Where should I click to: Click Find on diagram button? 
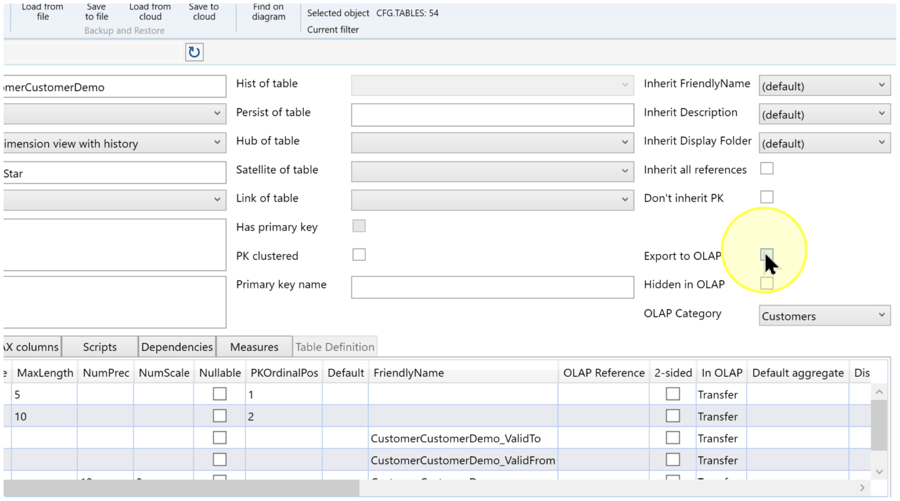[268, 11]
